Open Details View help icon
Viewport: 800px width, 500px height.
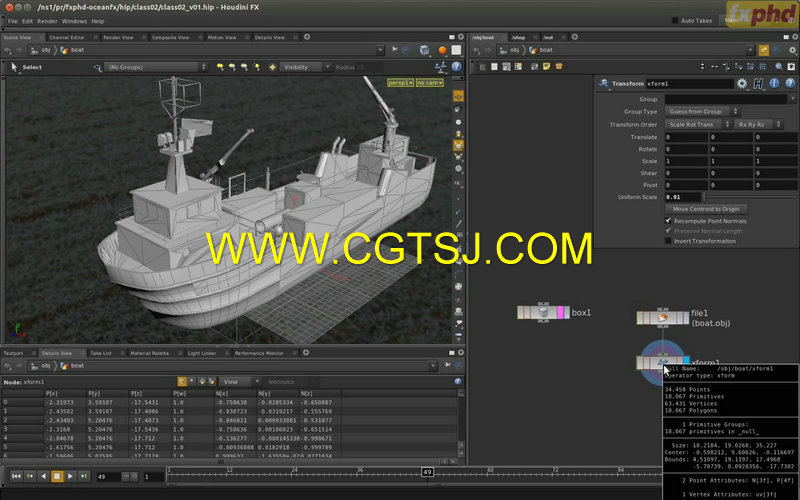tap(458, 382)
